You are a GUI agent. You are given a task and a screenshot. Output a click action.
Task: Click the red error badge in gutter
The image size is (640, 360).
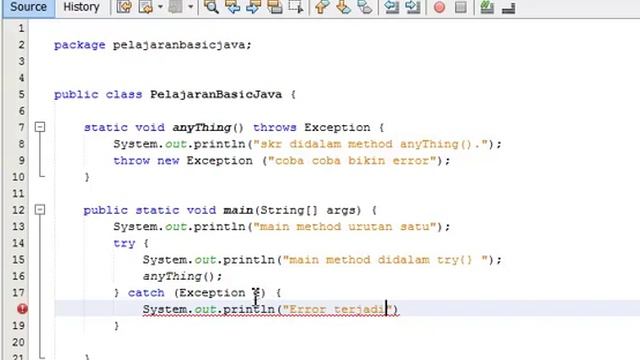(x=22, y=309)
